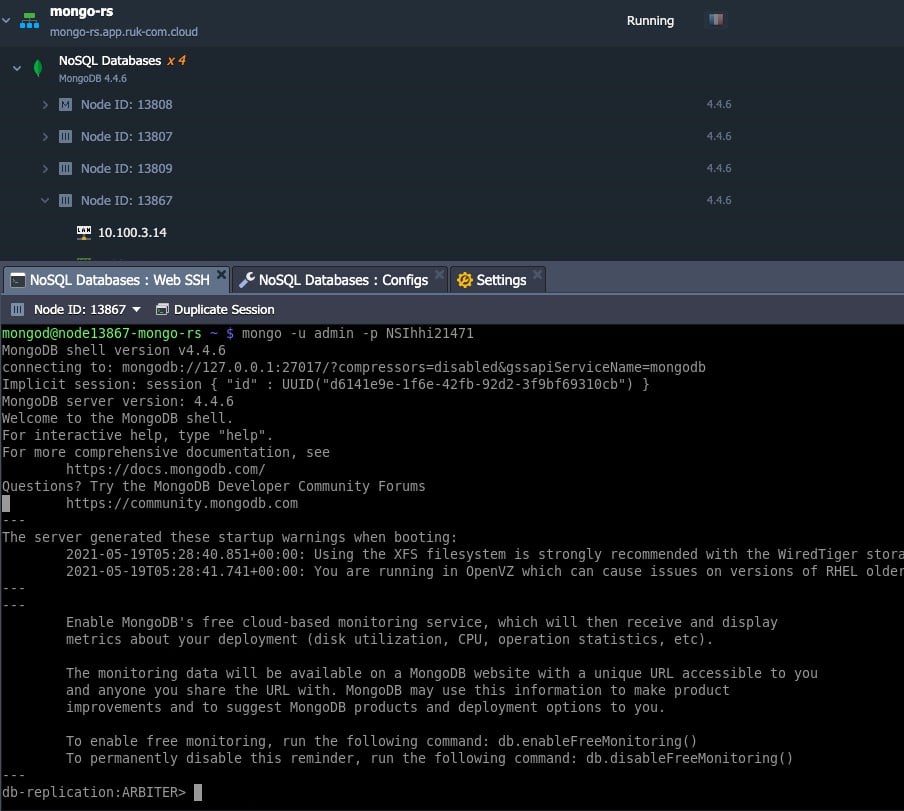904x811 pixels.
Task: Collapse Node ID: 13867 chevron
Action: (45, 200)
